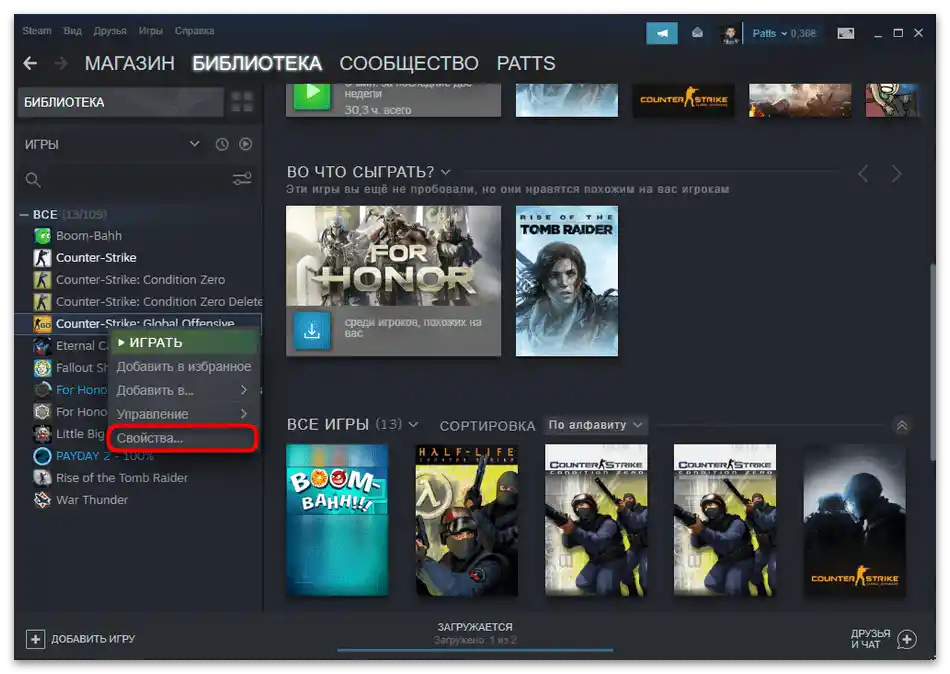Viewport: 950px width, 674px height.
Task: Expand the ВСЕ ИГРЫ shelf dropdown
Action: click(x=414, y=424)
